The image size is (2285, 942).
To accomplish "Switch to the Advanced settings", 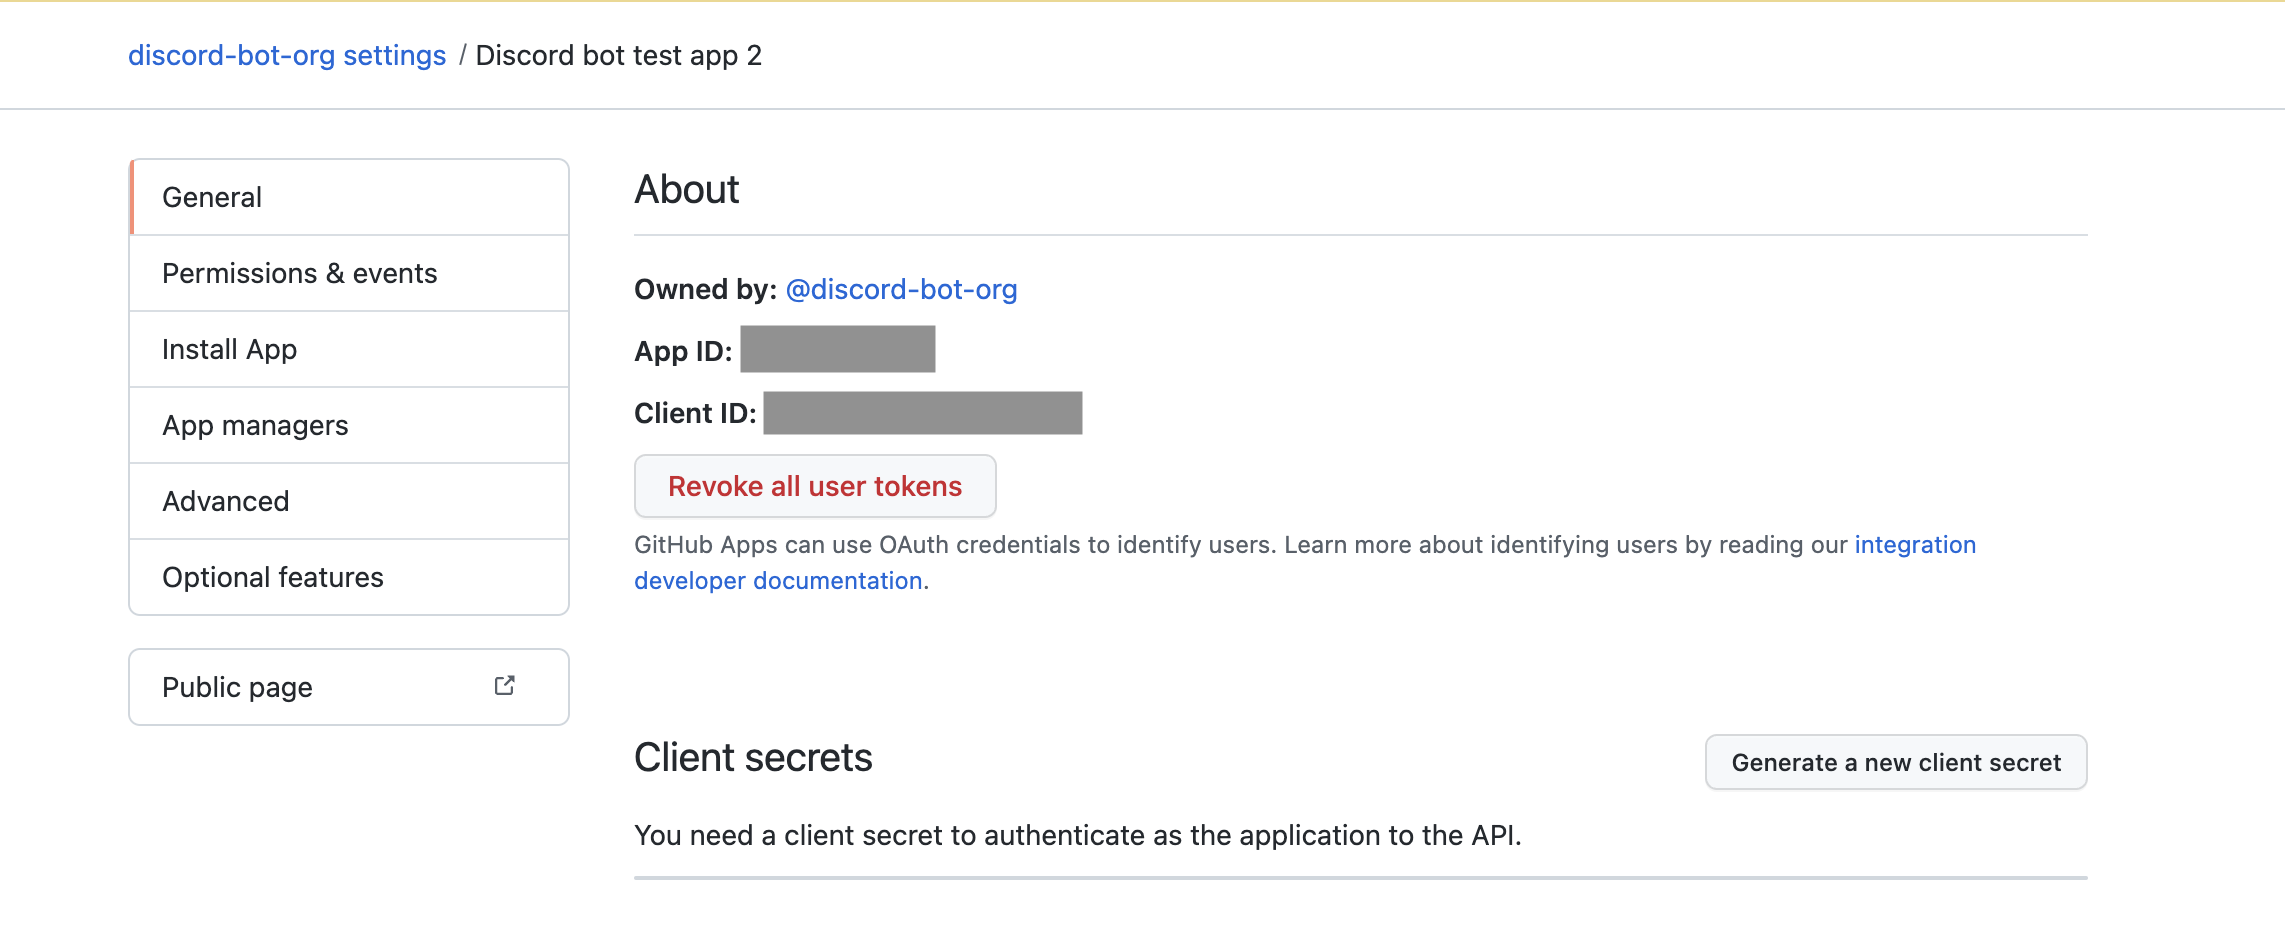I will pyautogui.click(x=349, y=501).
